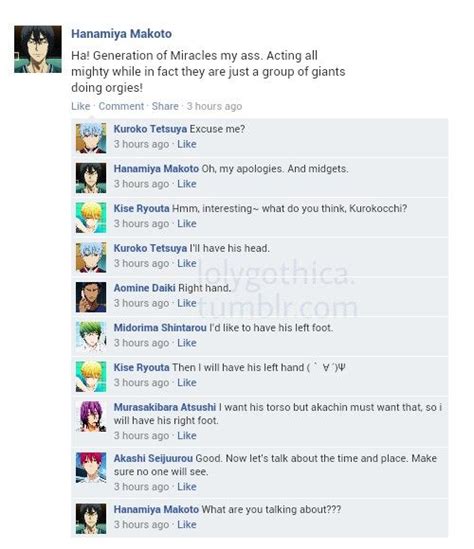Image resolution: width=474 pixels, height=549 pixels.
Task: Click Kuroko Tetsuya's avatar on 'Excuse me?' comment
Action: tap(91, 138)
